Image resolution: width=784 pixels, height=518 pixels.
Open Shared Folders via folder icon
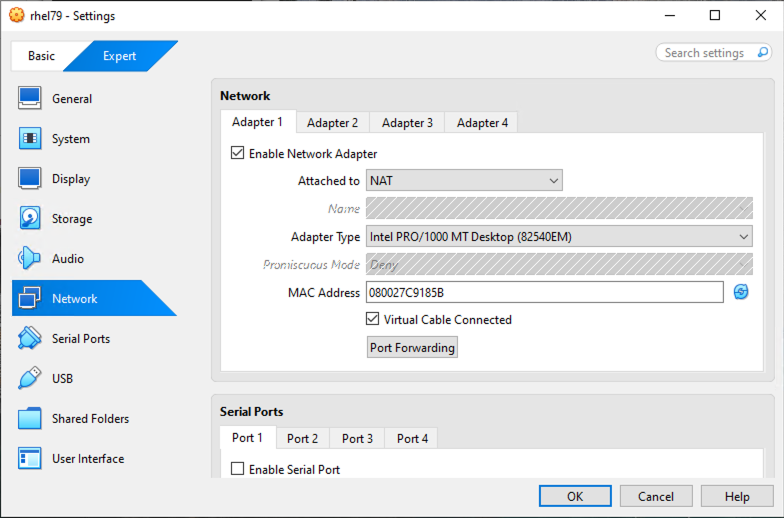pyautogui.click(x=30, y=418)
